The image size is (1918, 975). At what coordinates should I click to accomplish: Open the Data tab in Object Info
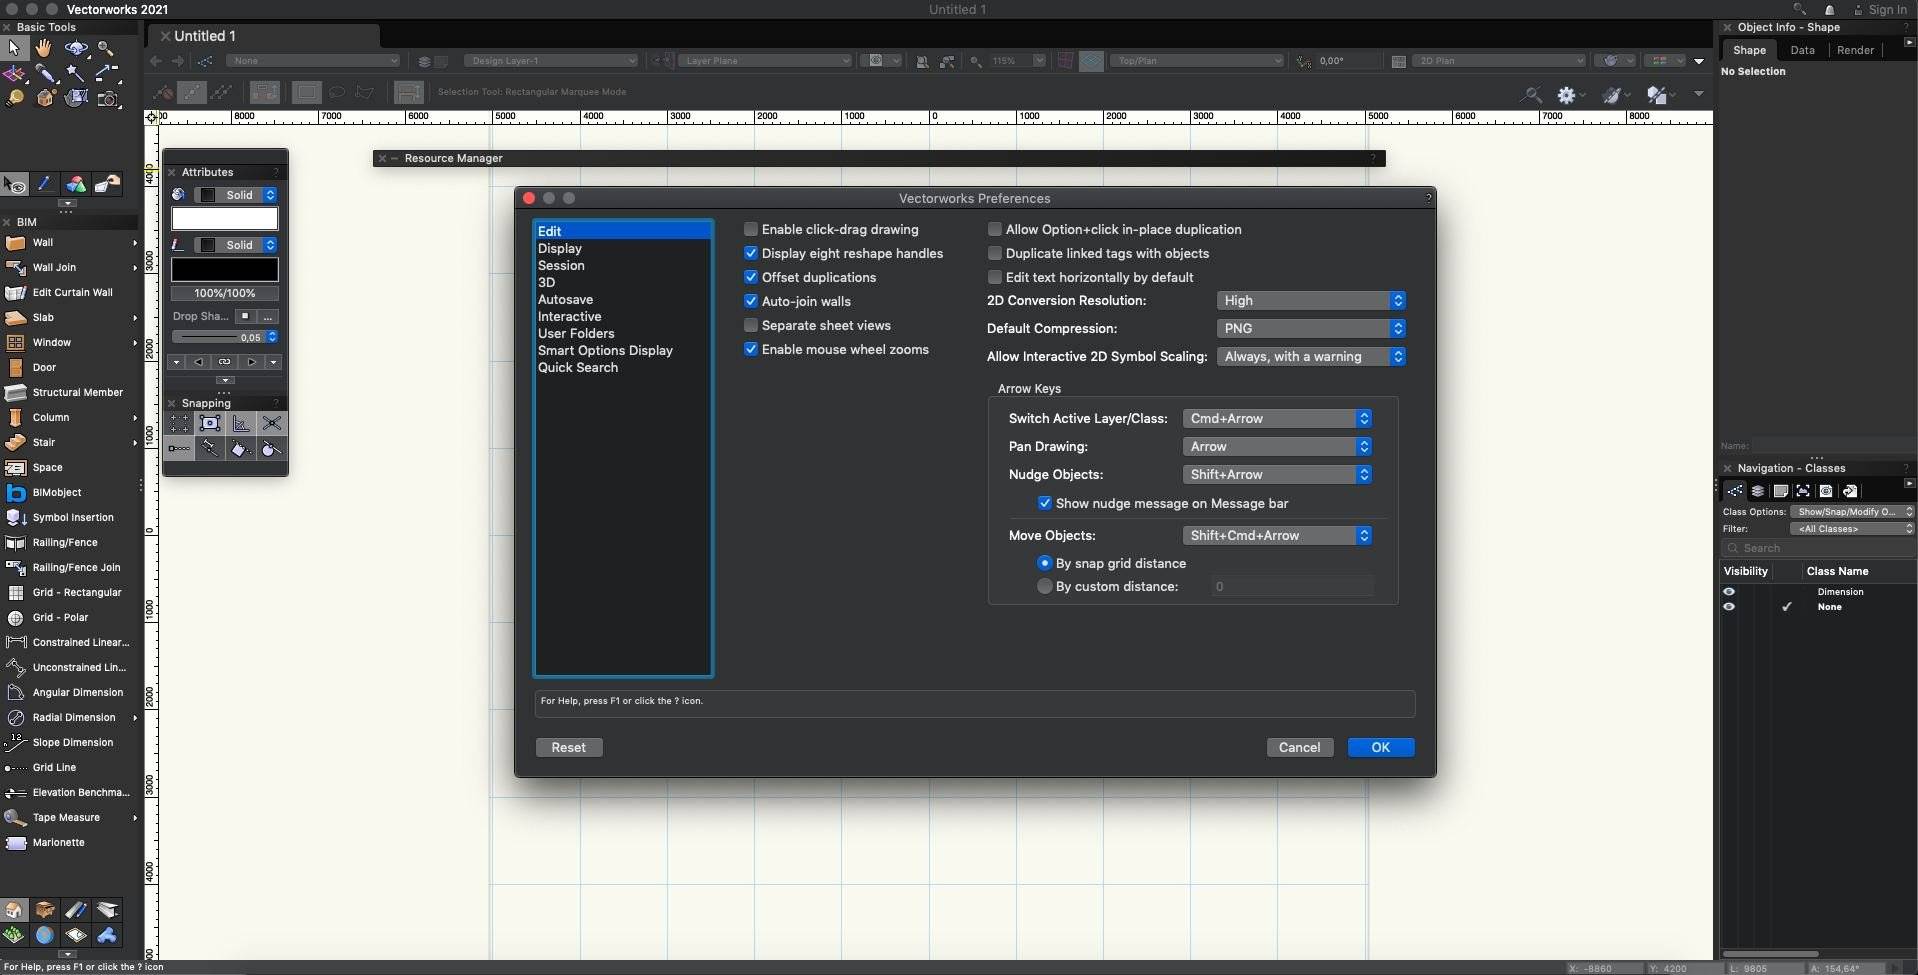(1803, 49)
